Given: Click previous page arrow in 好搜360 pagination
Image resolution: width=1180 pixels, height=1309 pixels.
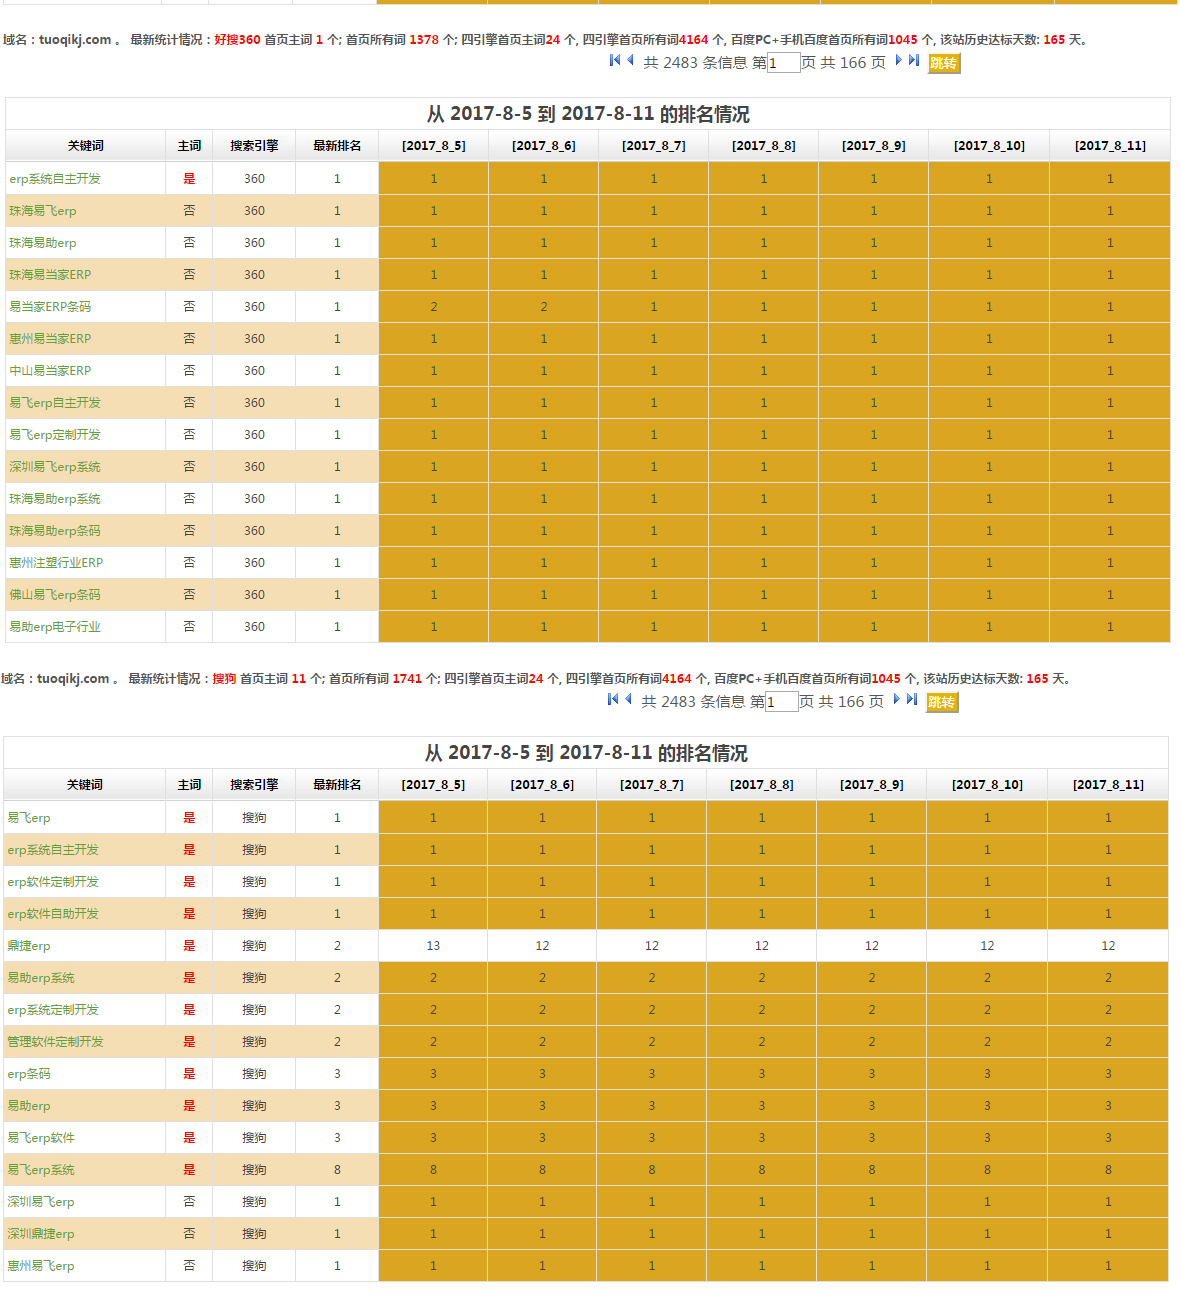Looking at the screenshot, I should tap(630, 61).
